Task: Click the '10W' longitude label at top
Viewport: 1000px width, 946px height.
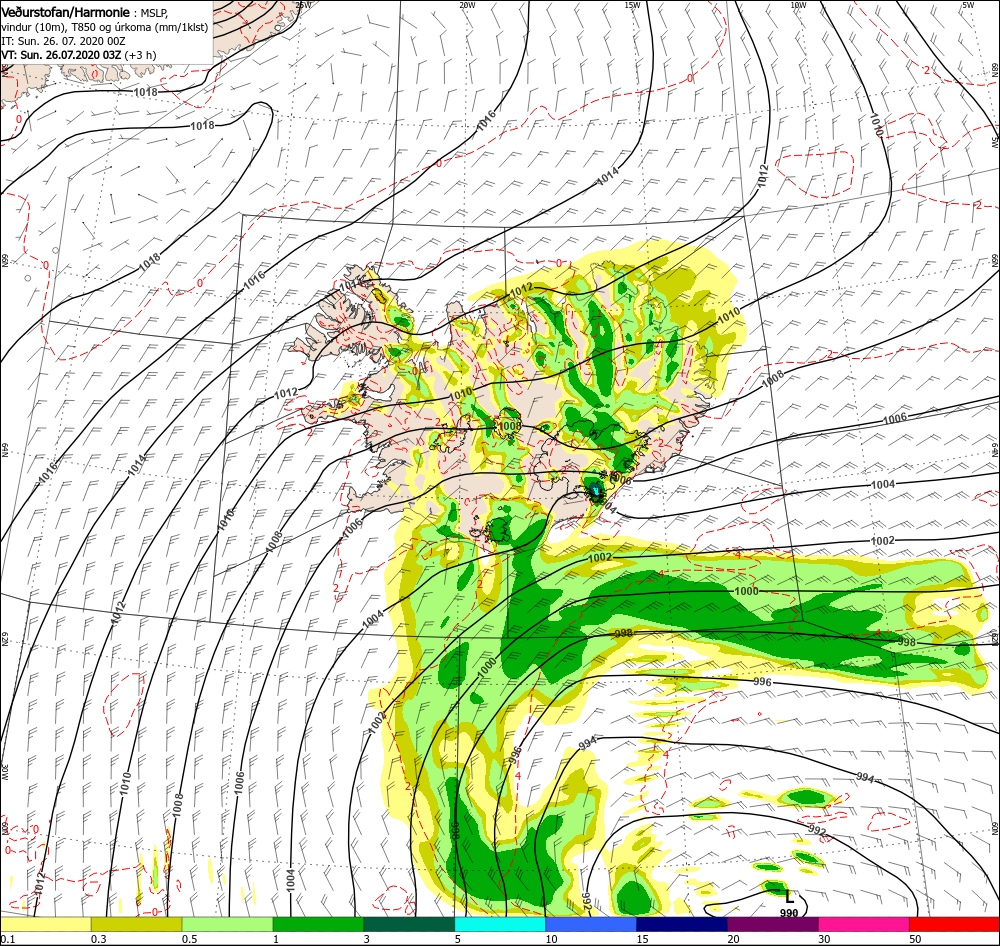Action: coord(798,5)
